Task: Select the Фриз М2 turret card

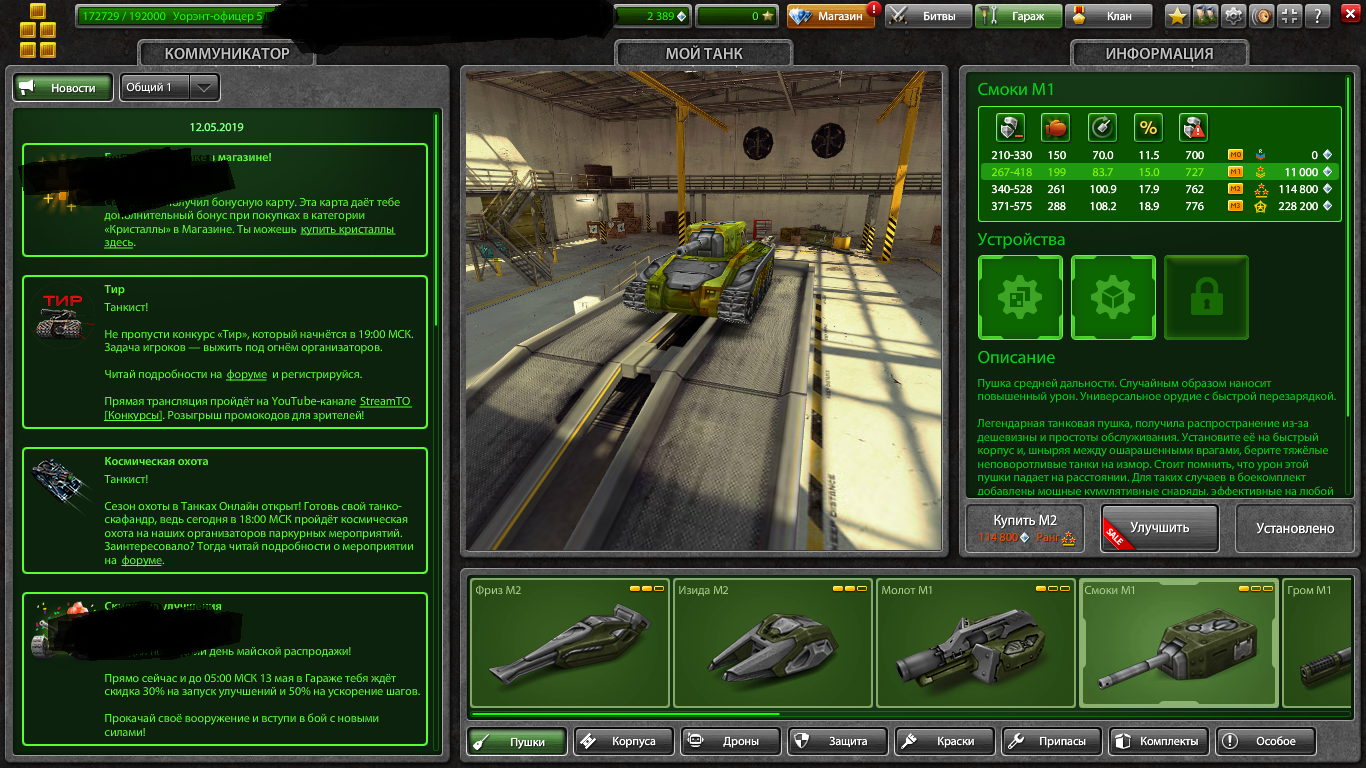Action: [569, 643]
